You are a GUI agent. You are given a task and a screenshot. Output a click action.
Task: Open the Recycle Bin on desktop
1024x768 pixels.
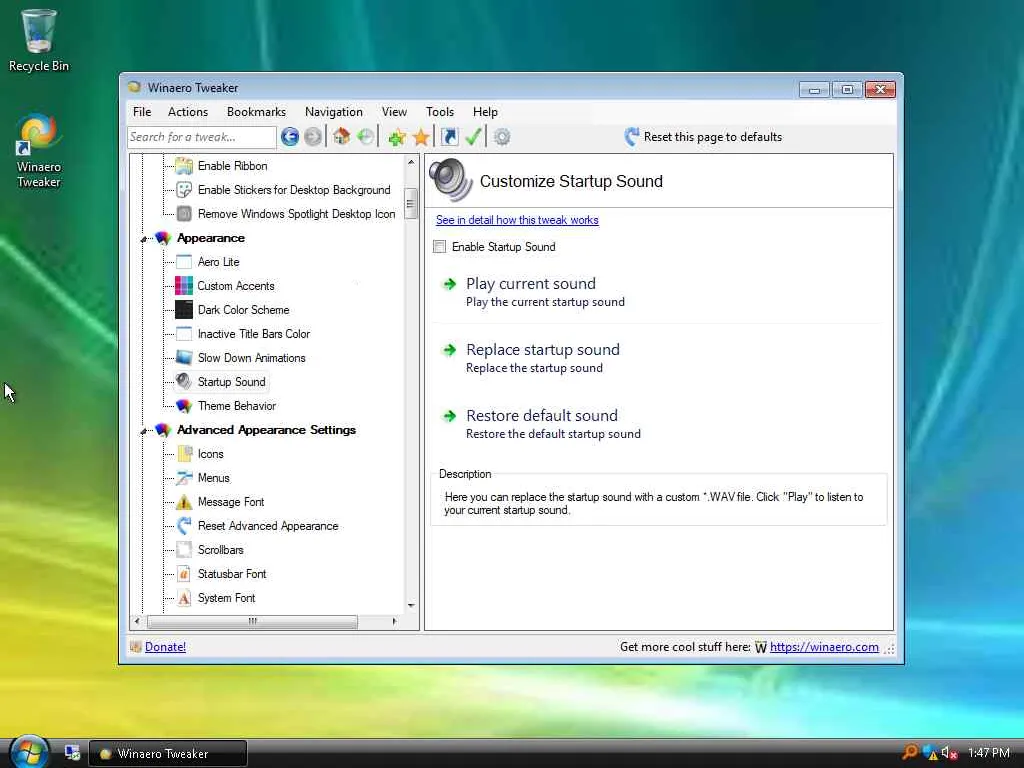pos(39,40)
